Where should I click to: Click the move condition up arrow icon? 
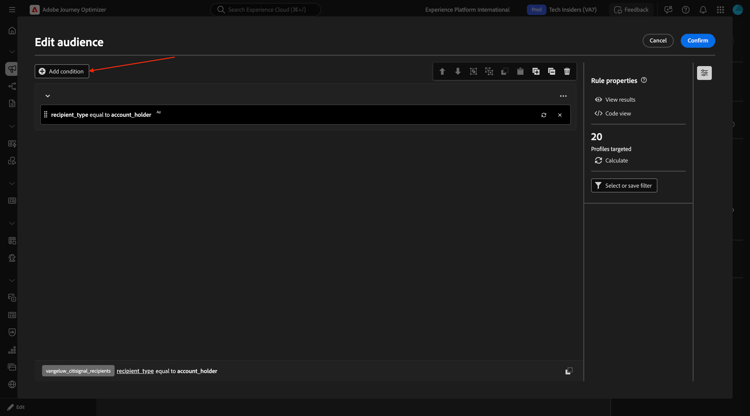(442, 71)
